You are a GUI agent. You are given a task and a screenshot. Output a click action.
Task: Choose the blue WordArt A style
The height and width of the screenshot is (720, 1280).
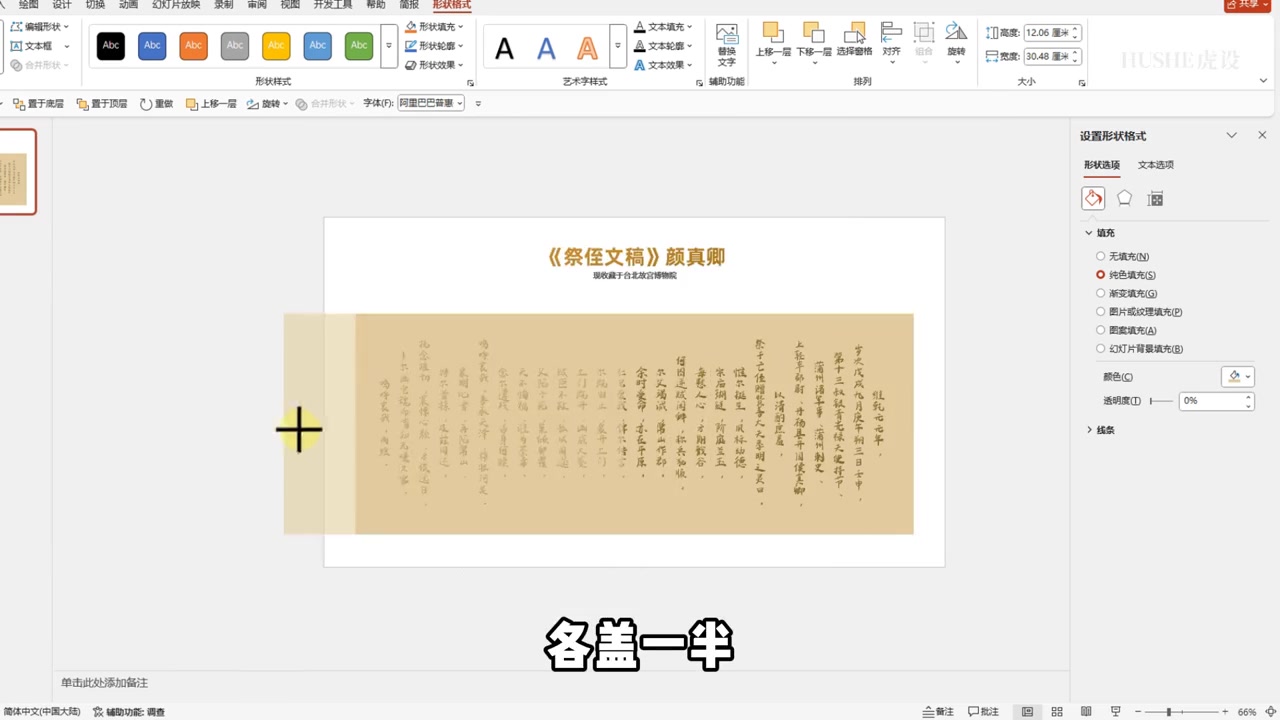[546, 47]
